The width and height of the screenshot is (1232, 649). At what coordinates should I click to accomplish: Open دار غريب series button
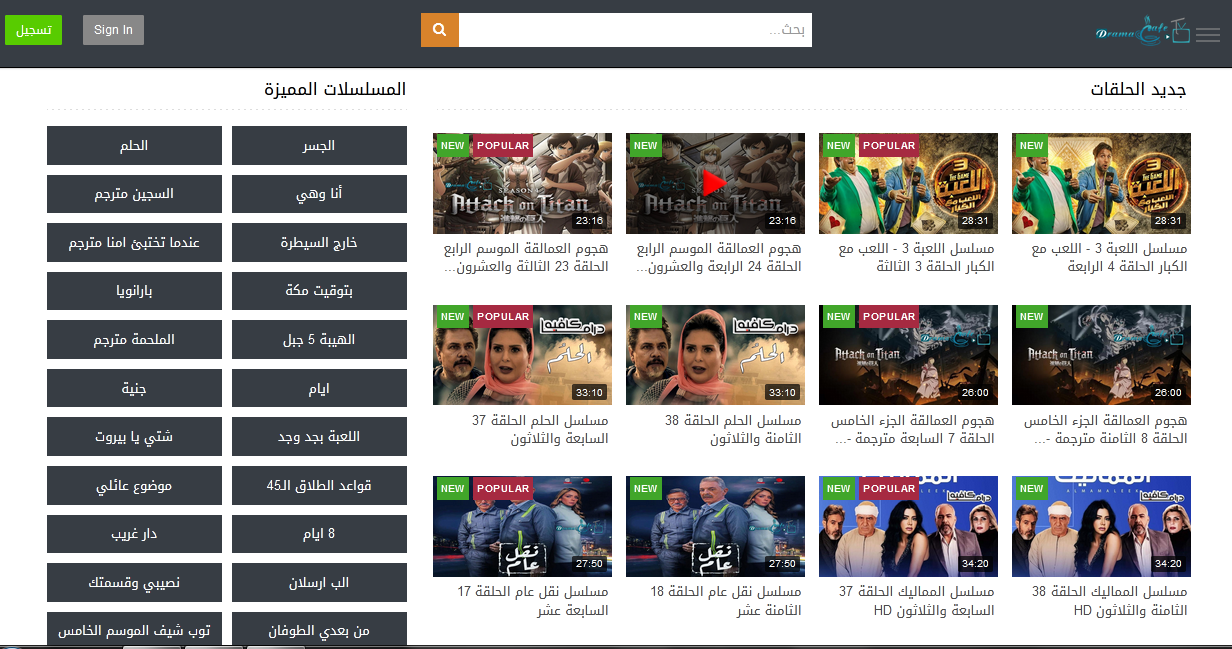click(x=134, y=534)
